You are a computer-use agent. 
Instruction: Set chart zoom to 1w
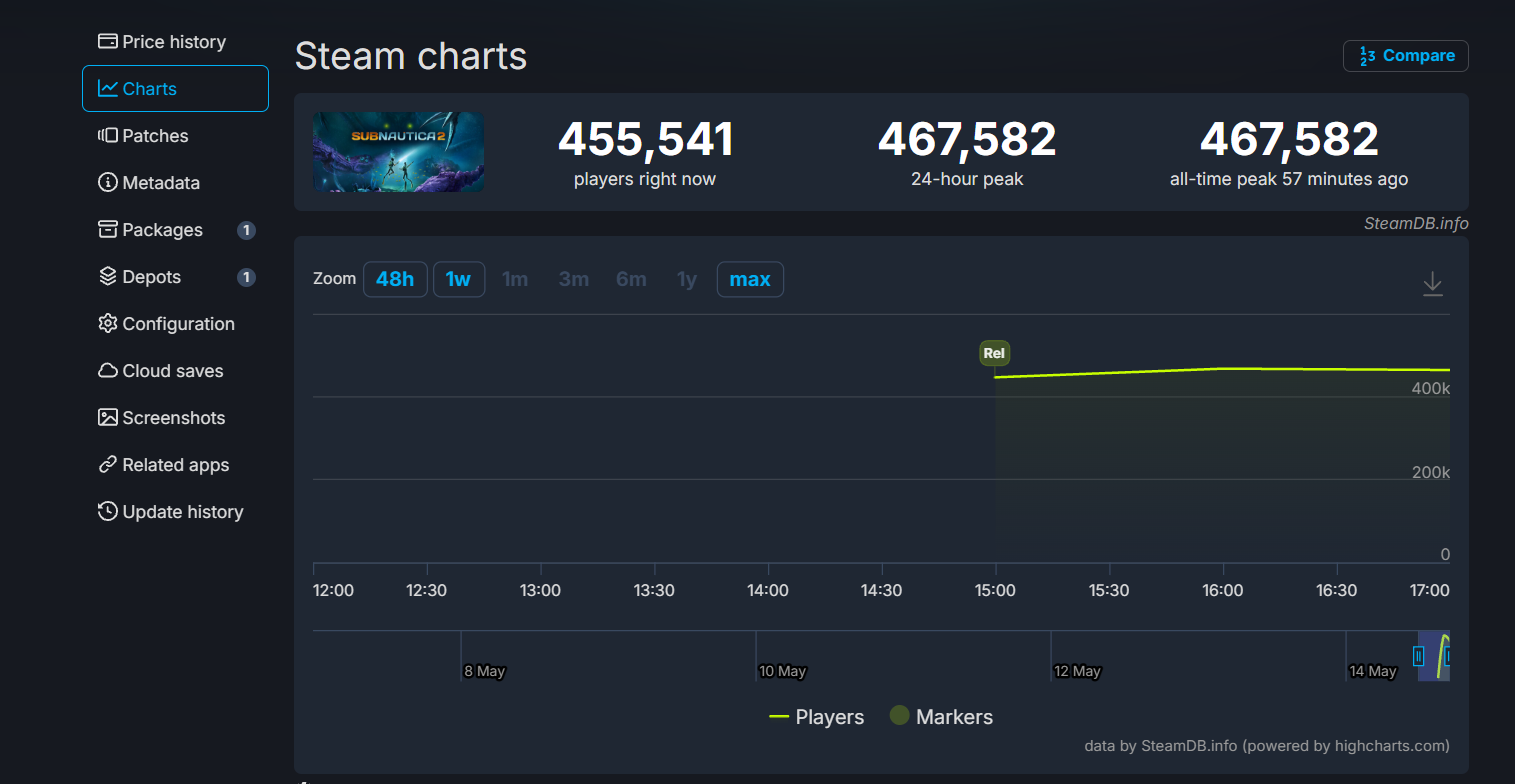coord(459,279)
